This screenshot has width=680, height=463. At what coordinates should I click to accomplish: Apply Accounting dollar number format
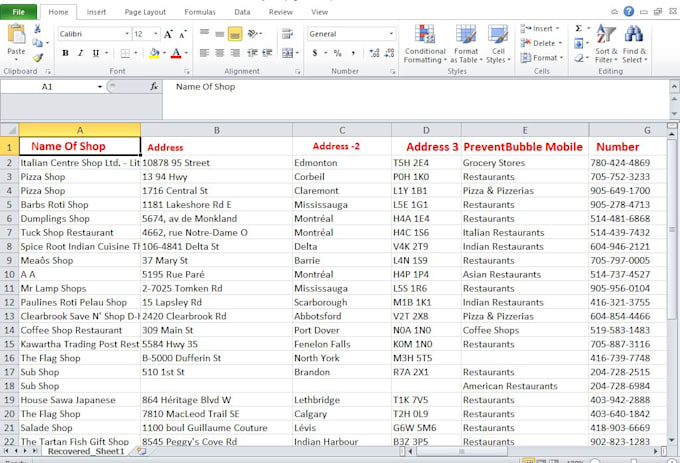point(315,53)
